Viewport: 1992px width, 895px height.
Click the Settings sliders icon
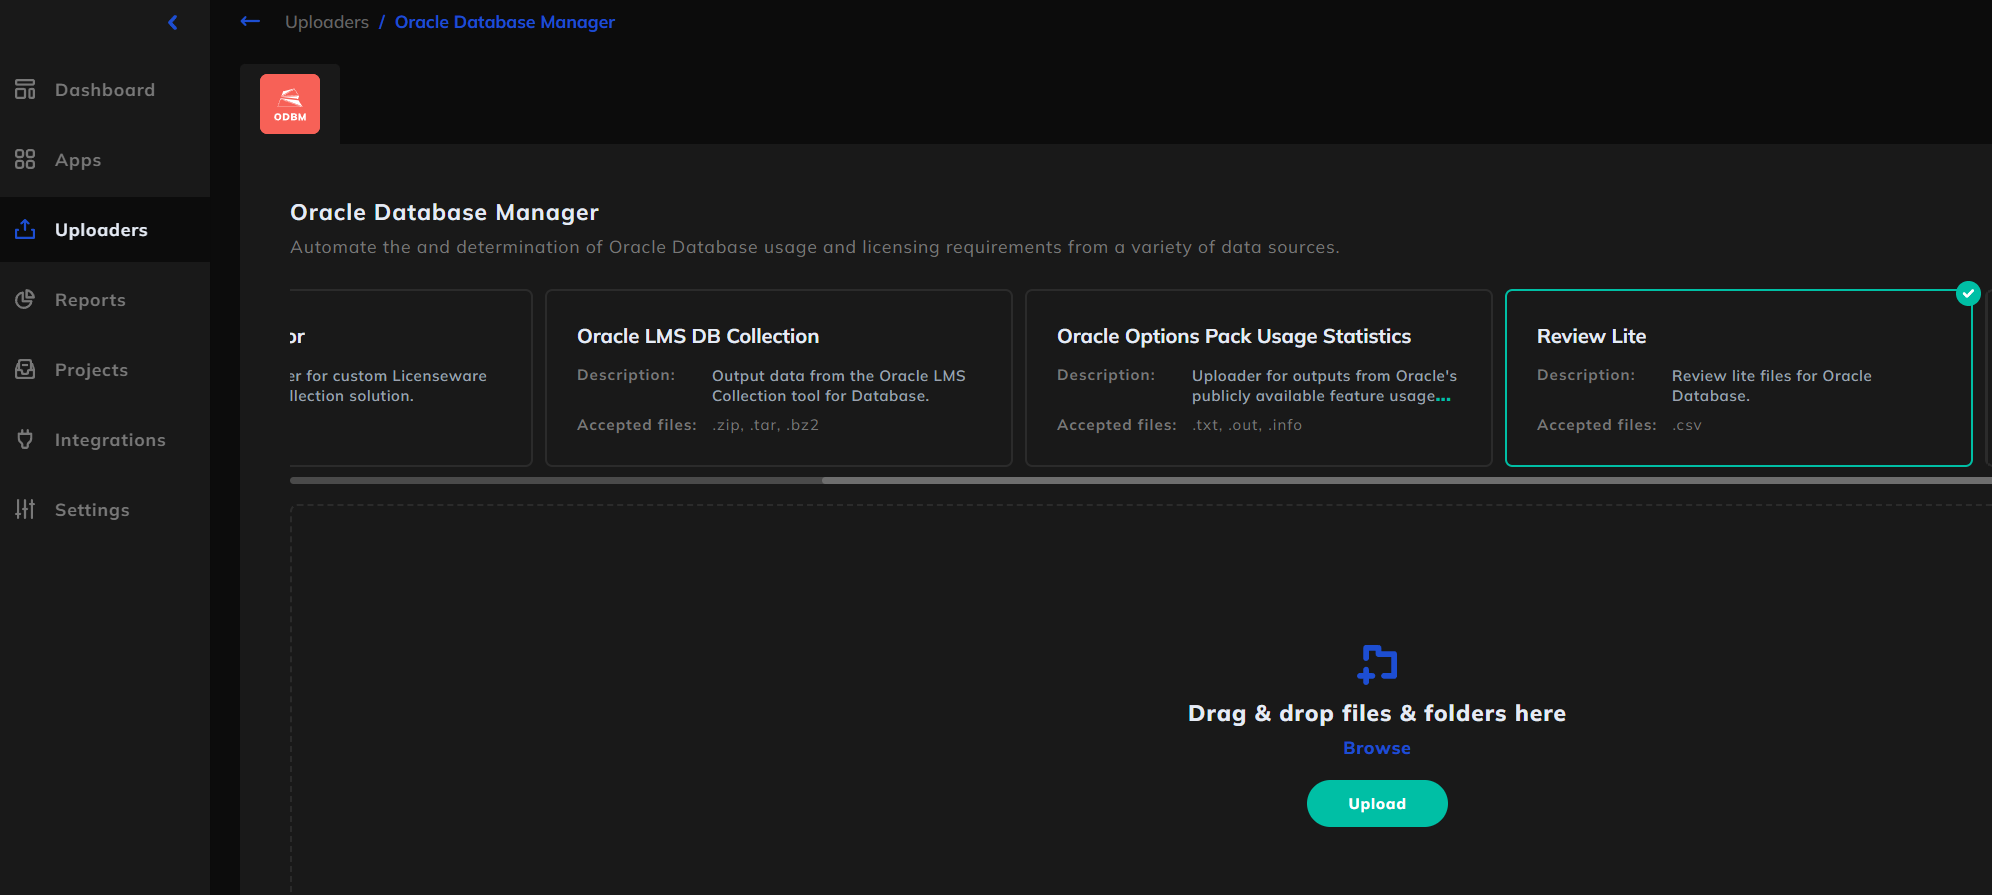tap(25, 510)
